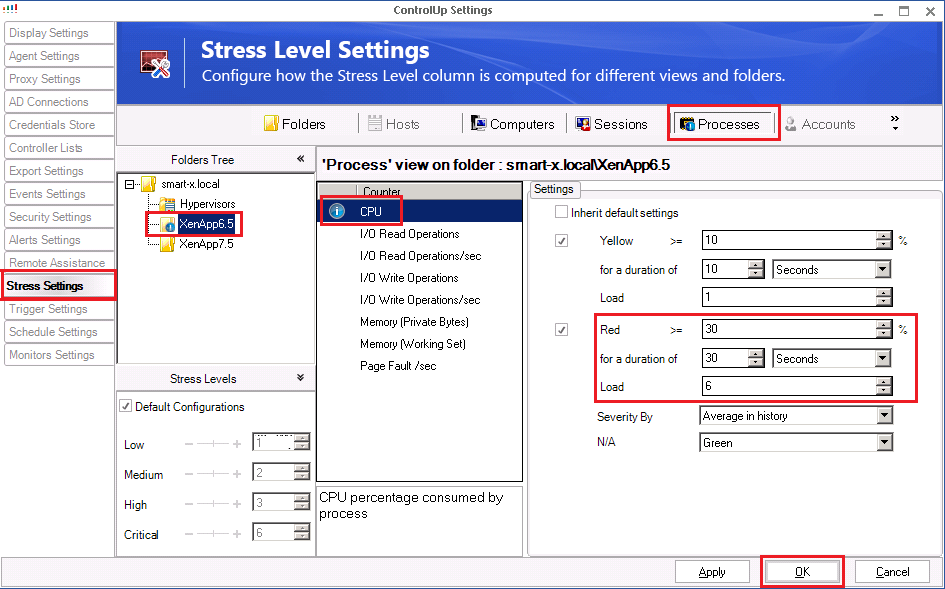Click the Hypervisors folder icon
The height and width of the screenshot is (589, 945).
[167, 204]
